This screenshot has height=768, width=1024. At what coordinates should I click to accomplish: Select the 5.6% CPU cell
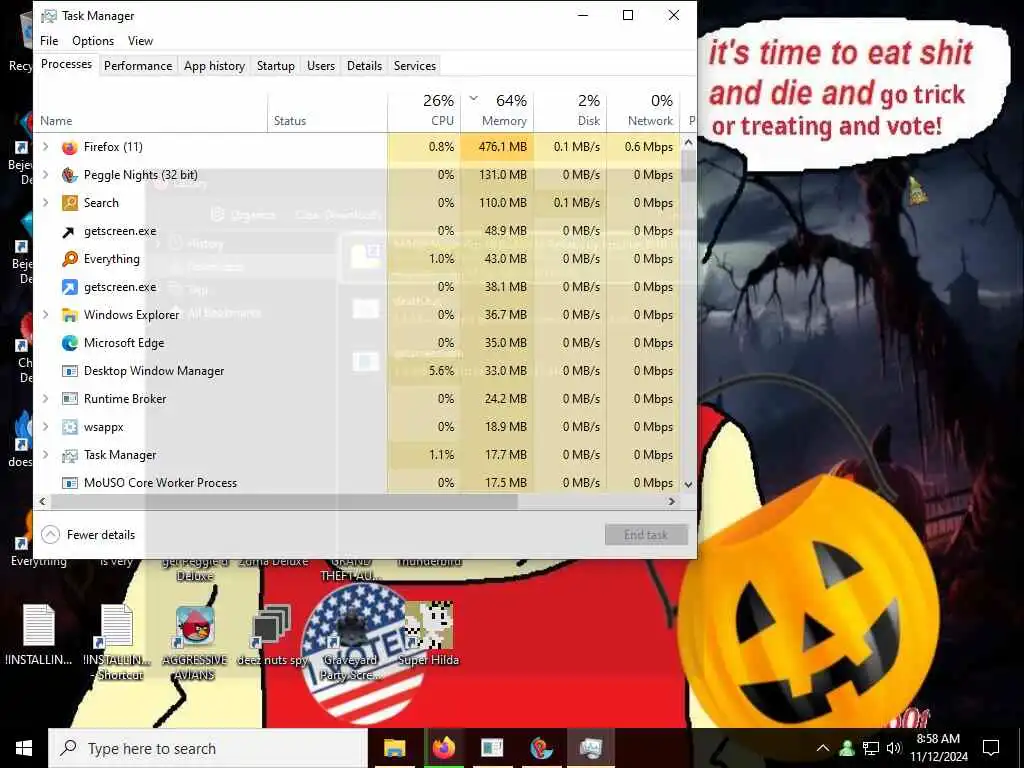424,371
